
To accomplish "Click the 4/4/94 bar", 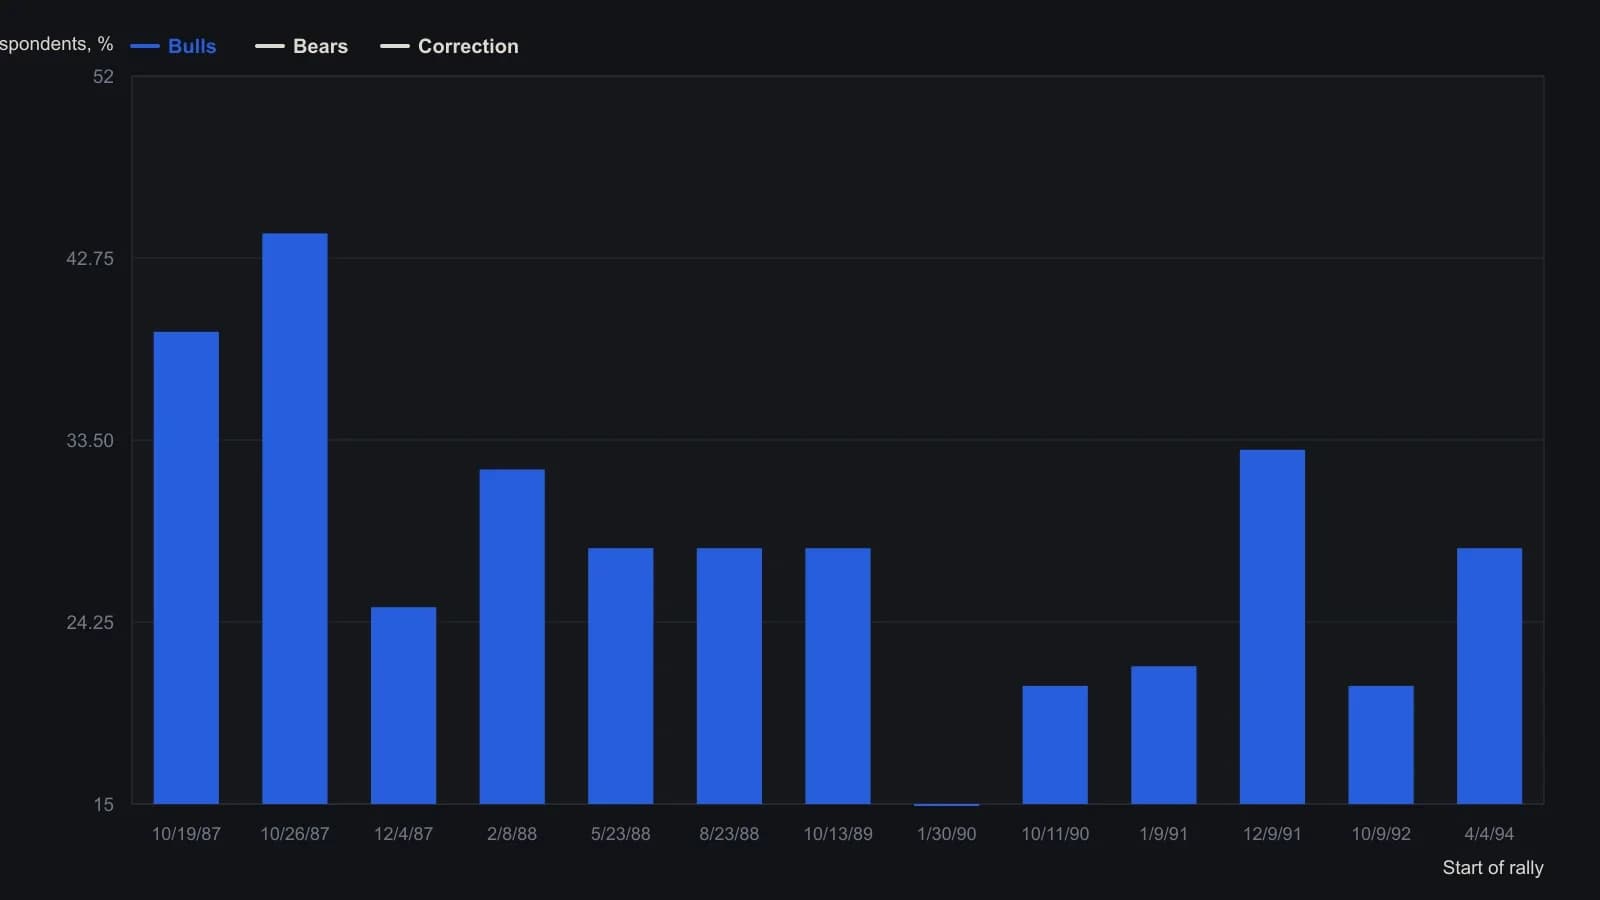I will click(x=1490, y=676).
